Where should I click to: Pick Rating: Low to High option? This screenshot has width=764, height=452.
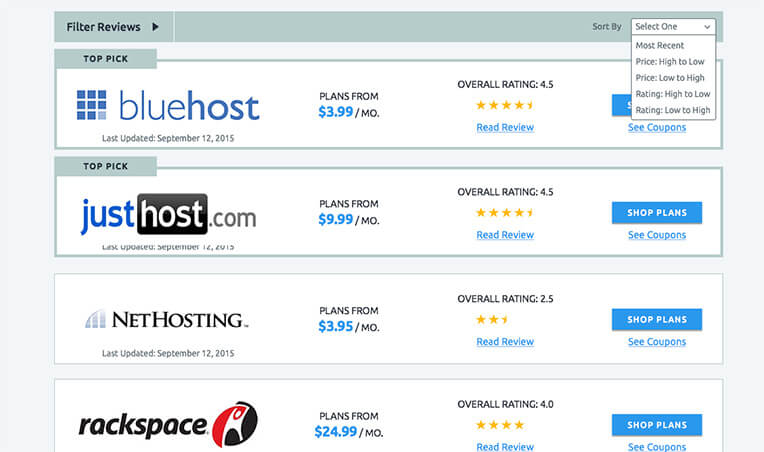click(x=673, y=110)
